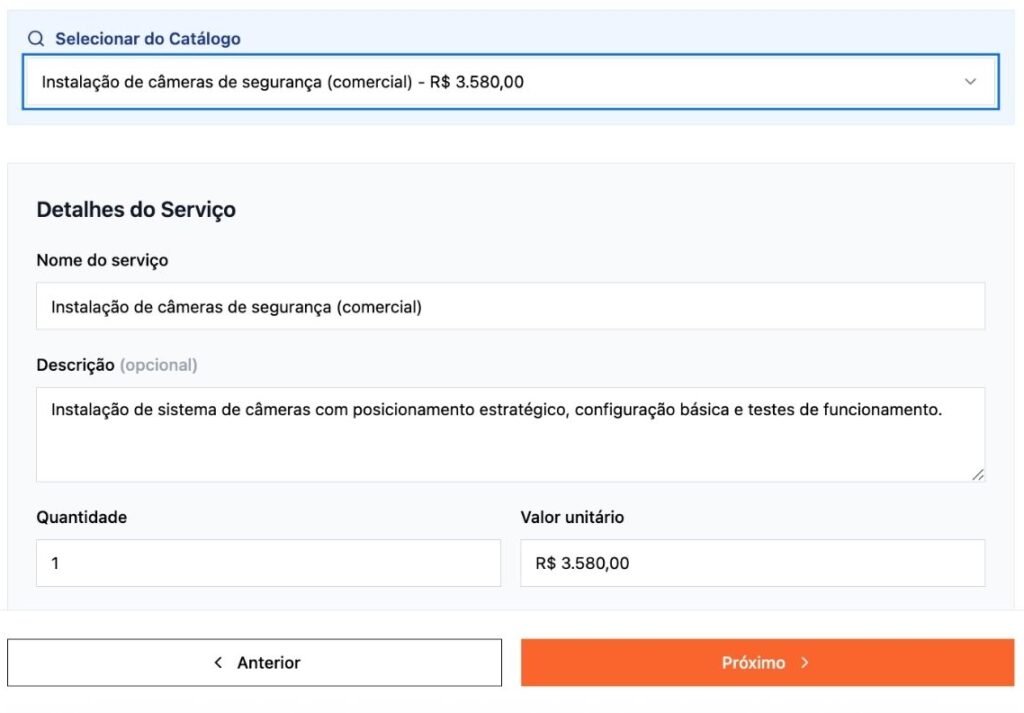Click the Quantidade label
This screenshot has height=713, width=1024.
pos(81,517)
